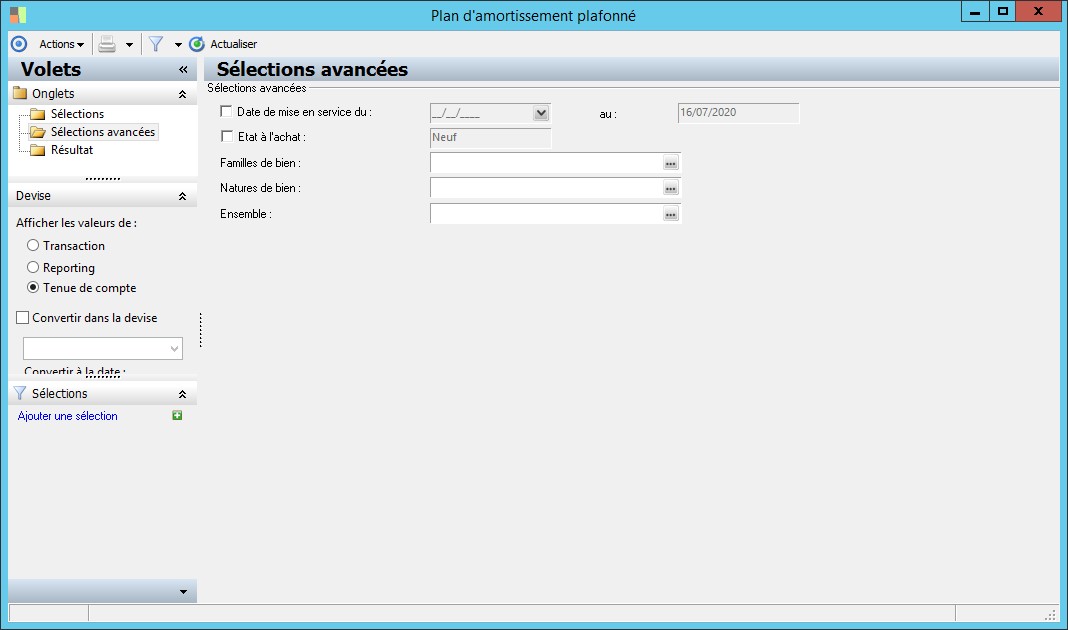Collapse the Devise section
This screenshot has height=630, width=1068.
183,196
